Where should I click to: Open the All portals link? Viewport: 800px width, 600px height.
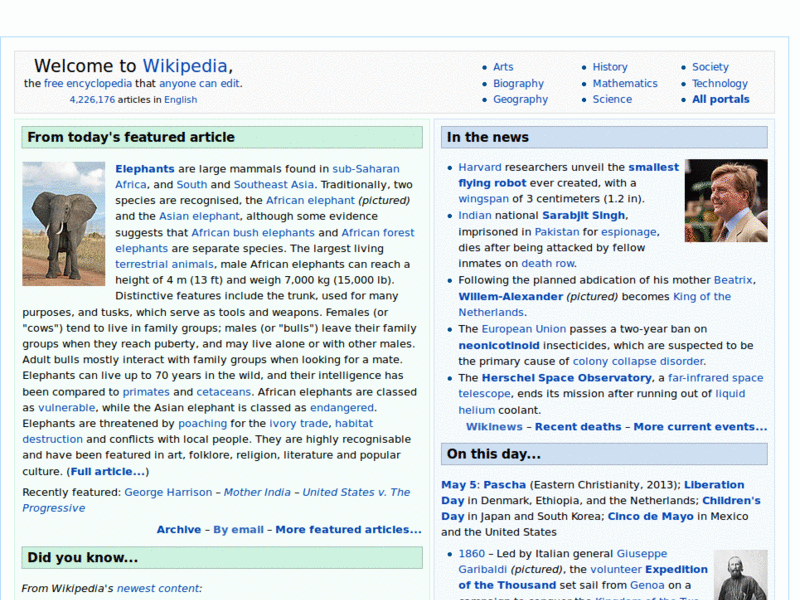tap(720, 99)
